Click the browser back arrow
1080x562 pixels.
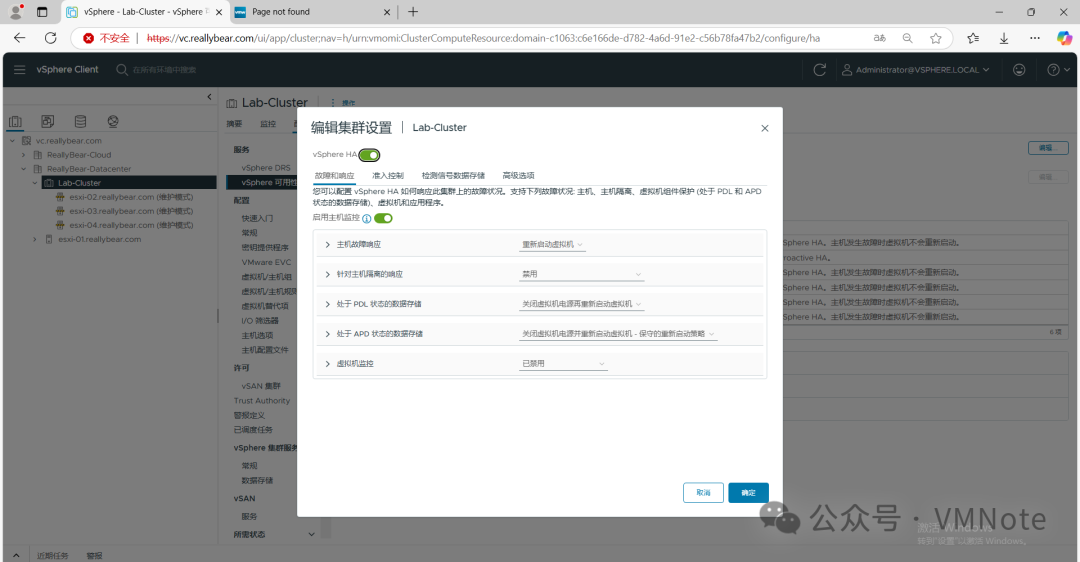coord(19,38)
